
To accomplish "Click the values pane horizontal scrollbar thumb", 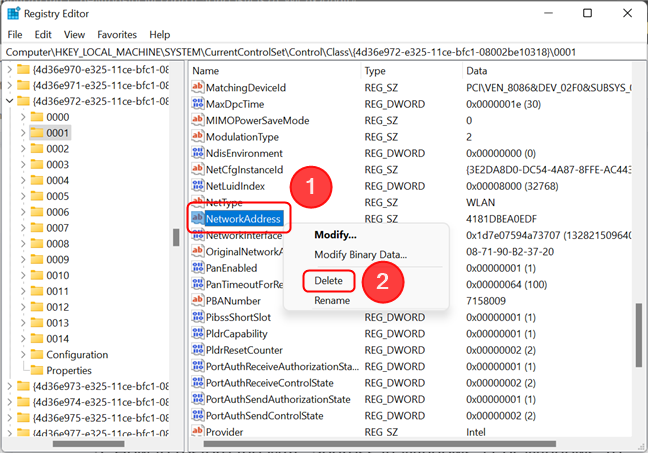I will [379, 444].
